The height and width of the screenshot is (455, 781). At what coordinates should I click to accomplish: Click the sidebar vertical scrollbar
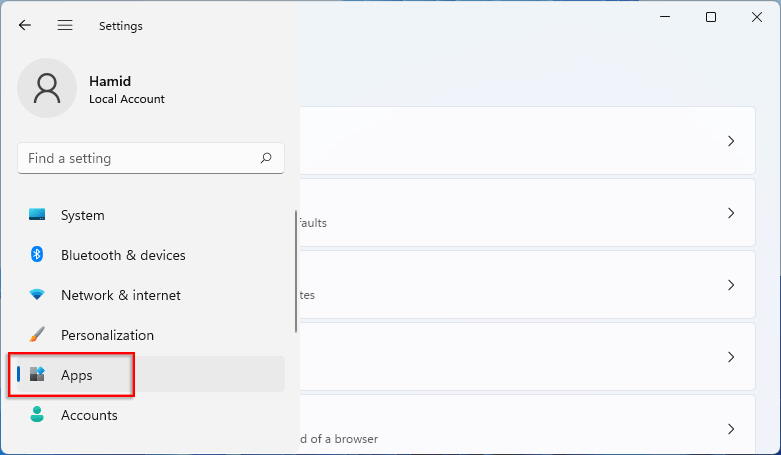tap(296, 271)
